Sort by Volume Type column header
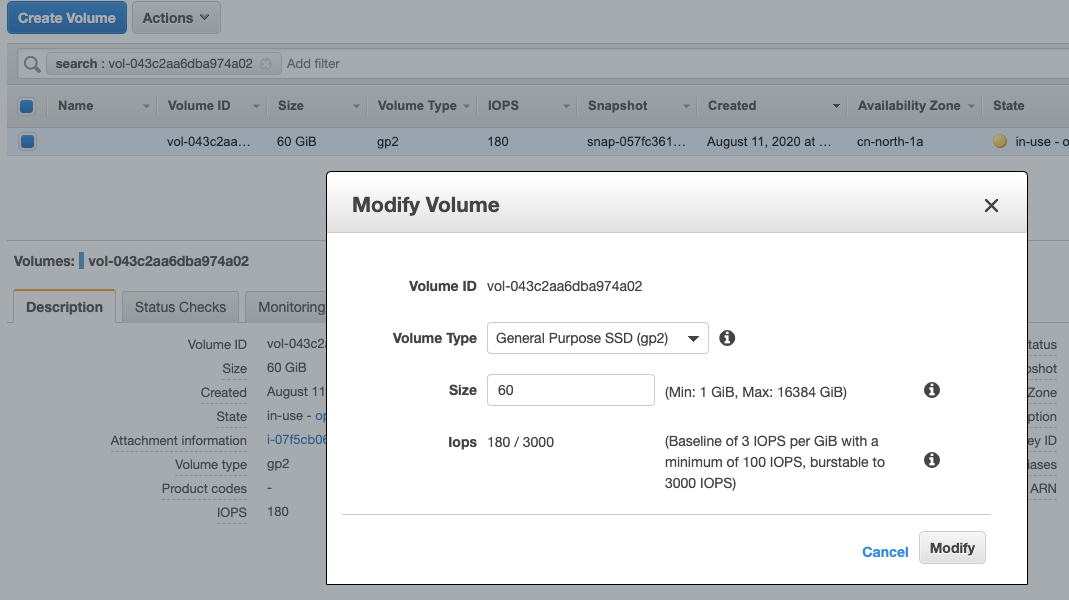 point(417,106)
